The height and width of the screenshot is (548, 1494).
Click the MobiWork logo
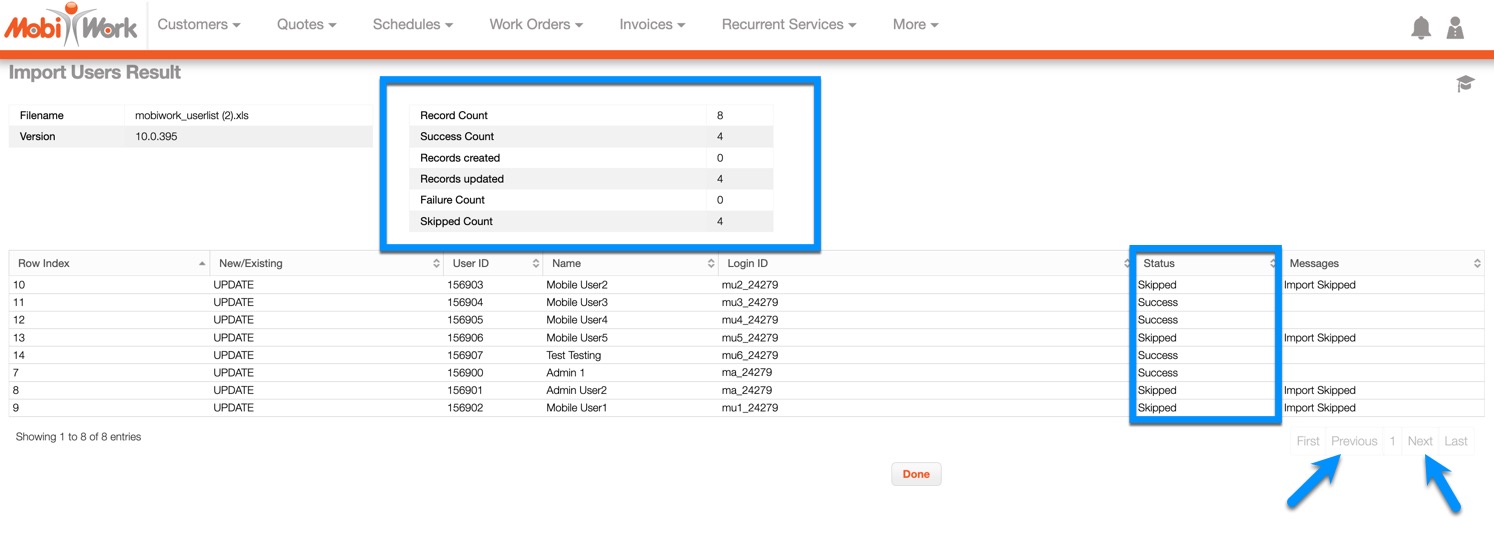point(71,25)
